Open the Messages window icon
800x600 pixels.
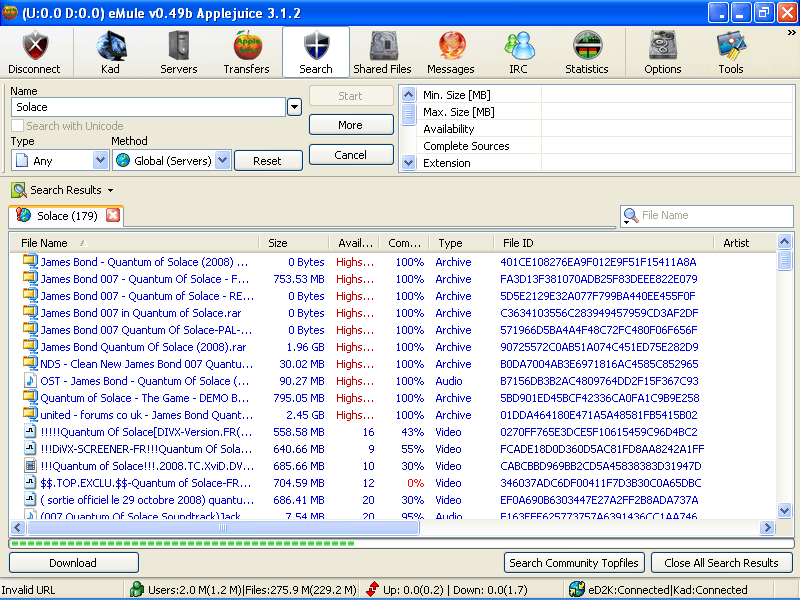(452, 46)
